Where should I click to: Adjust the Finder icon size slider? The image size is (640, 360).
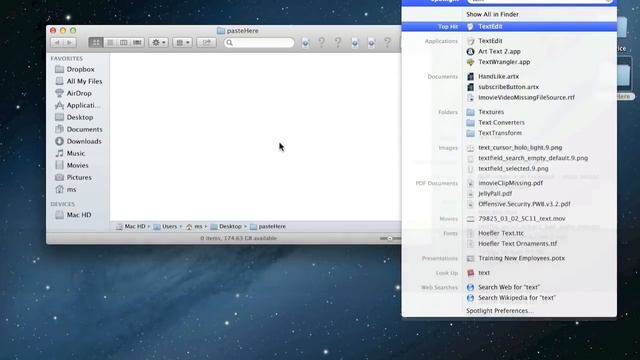(390, 238)
